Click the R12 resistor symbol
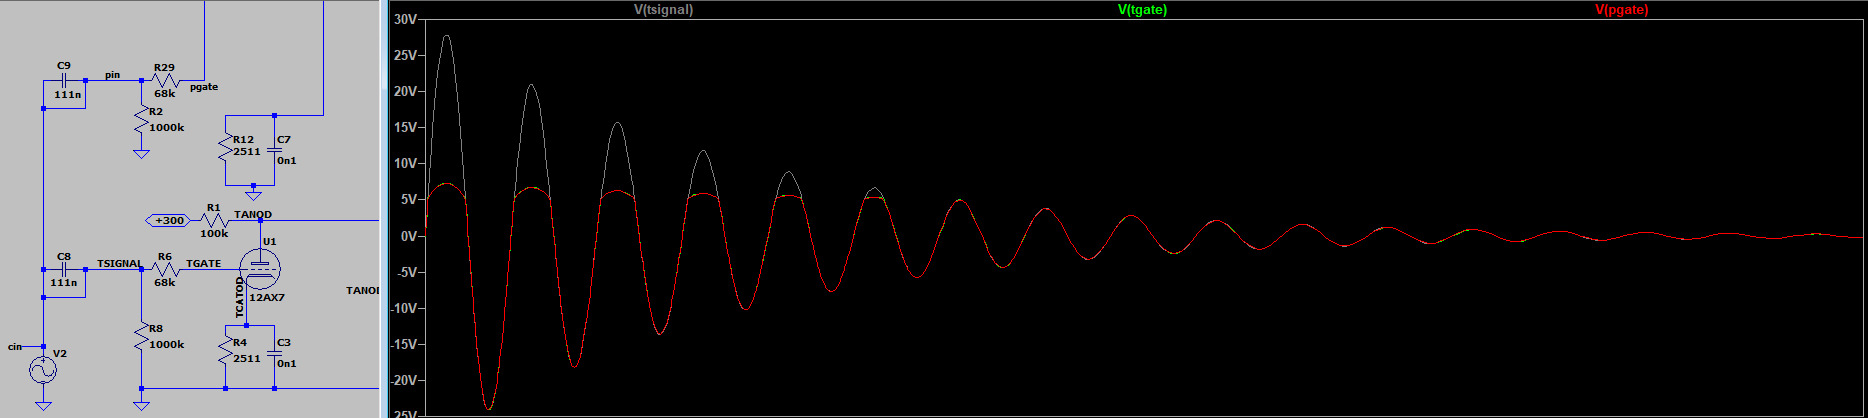The height and width of the screenshot is (418, 1868). (226, 150)
